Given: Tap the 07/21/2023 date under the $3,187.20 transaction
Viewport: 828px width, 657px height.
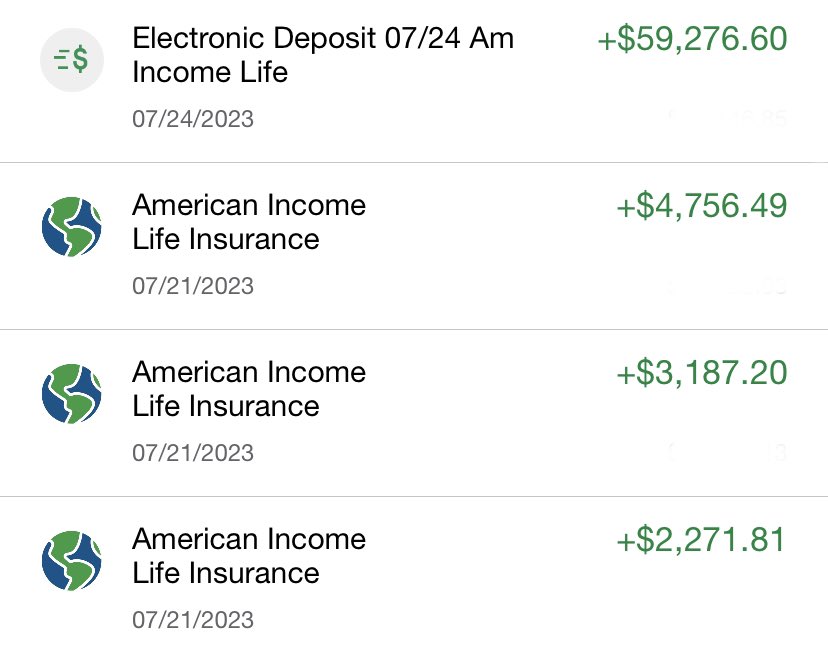Looking at the screenshot, I should pyautogui.click(x=193, y=453).
